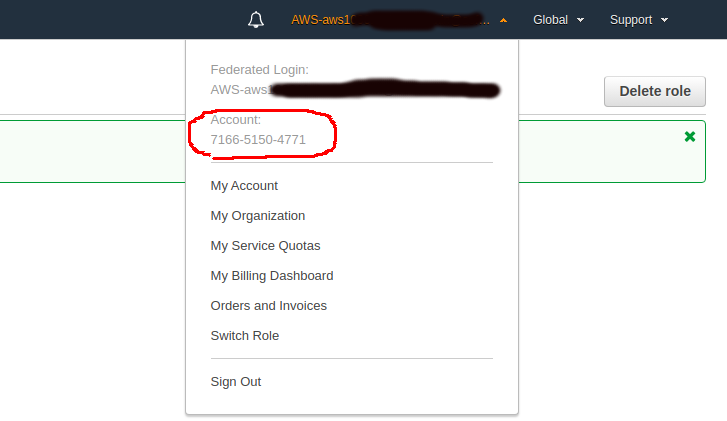Click the green success notification banner

point(90,152)
